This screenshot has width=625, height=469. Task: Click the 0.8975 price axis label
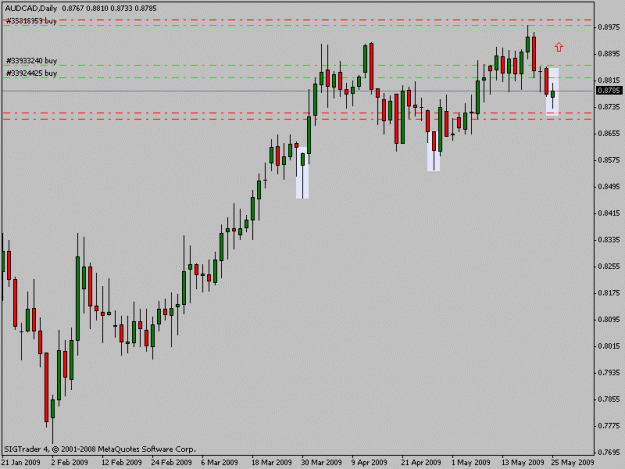pos(609,27)
